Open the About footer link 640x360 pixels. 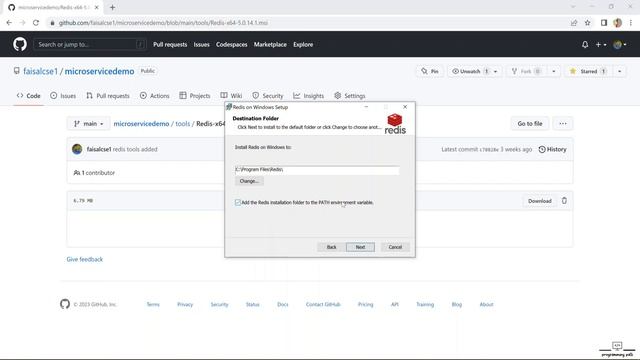click(486, 304)
